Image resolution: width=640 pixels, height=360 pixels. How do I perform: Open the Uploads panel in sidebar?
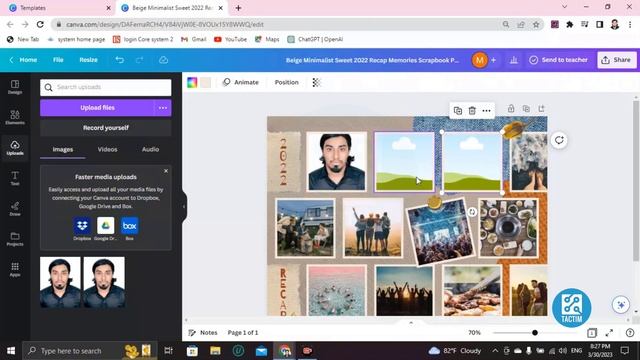pyautogui.click(x=15, y=147)
